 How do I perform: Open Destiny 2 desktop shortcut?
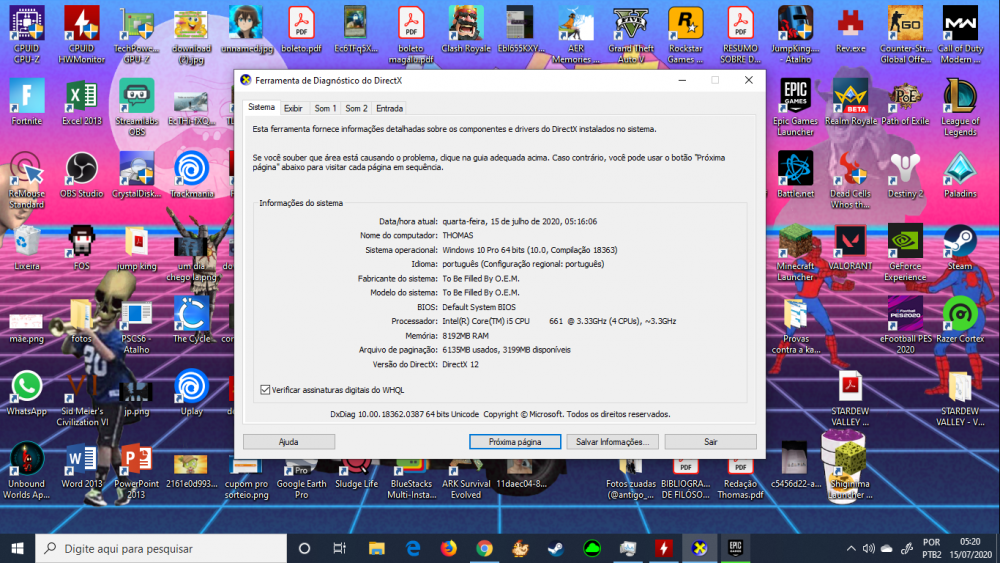tap(905, 175)
